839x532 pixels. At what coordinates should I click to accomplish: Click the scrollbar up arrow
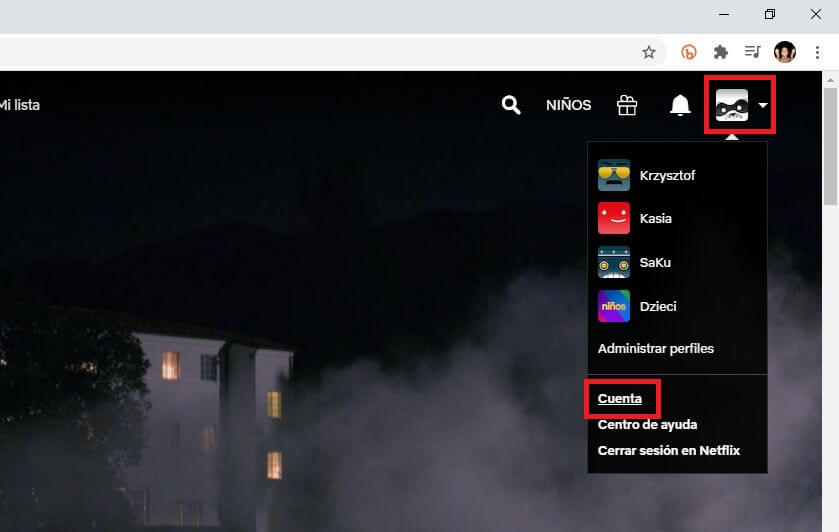coord(830,80)
